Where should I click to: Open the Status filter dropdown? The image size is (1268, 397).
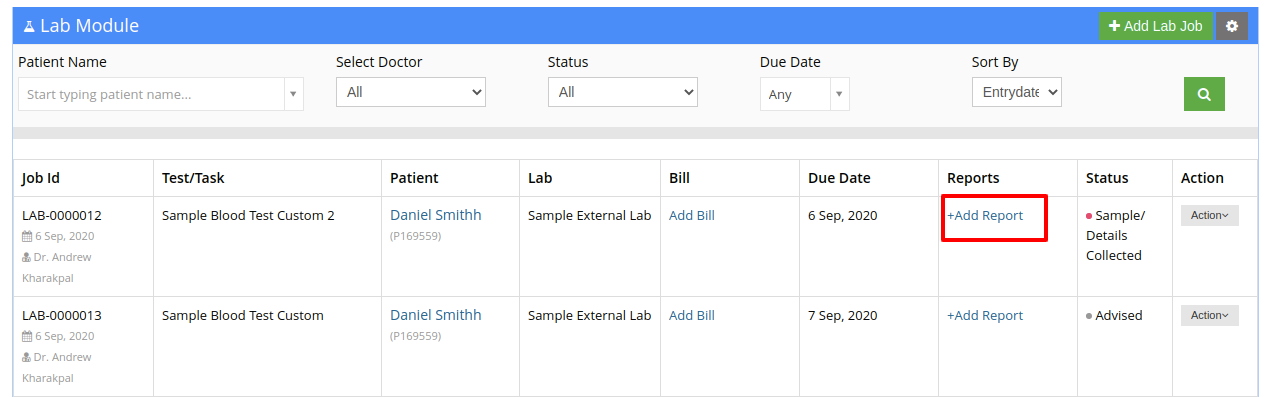(x=623, y=92)
